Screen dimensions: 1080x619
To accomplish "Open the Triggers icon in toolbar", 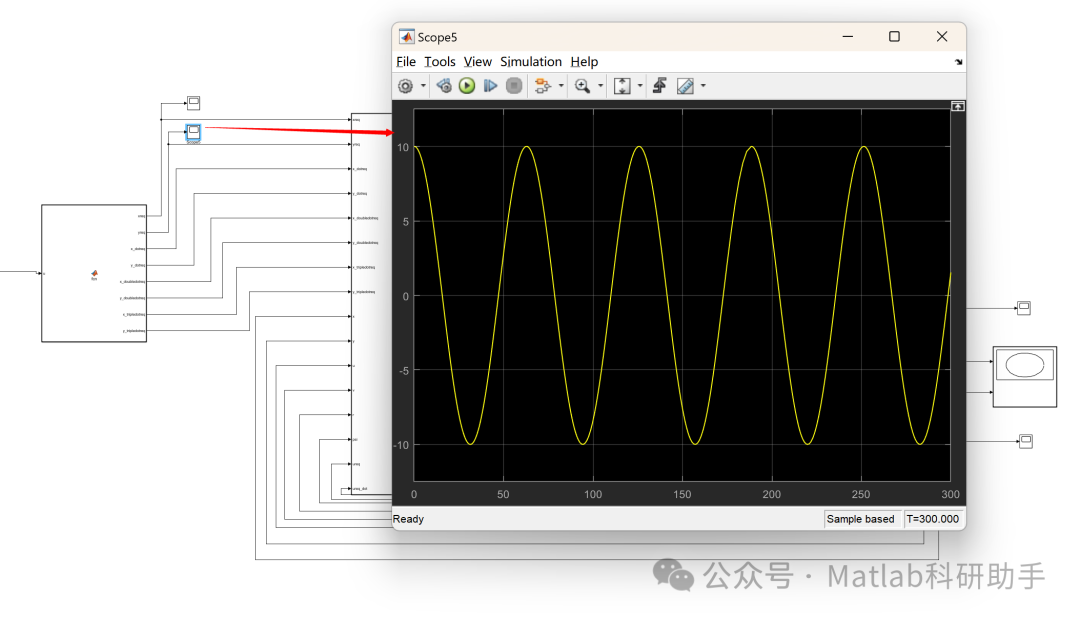I will pos(660,86).
